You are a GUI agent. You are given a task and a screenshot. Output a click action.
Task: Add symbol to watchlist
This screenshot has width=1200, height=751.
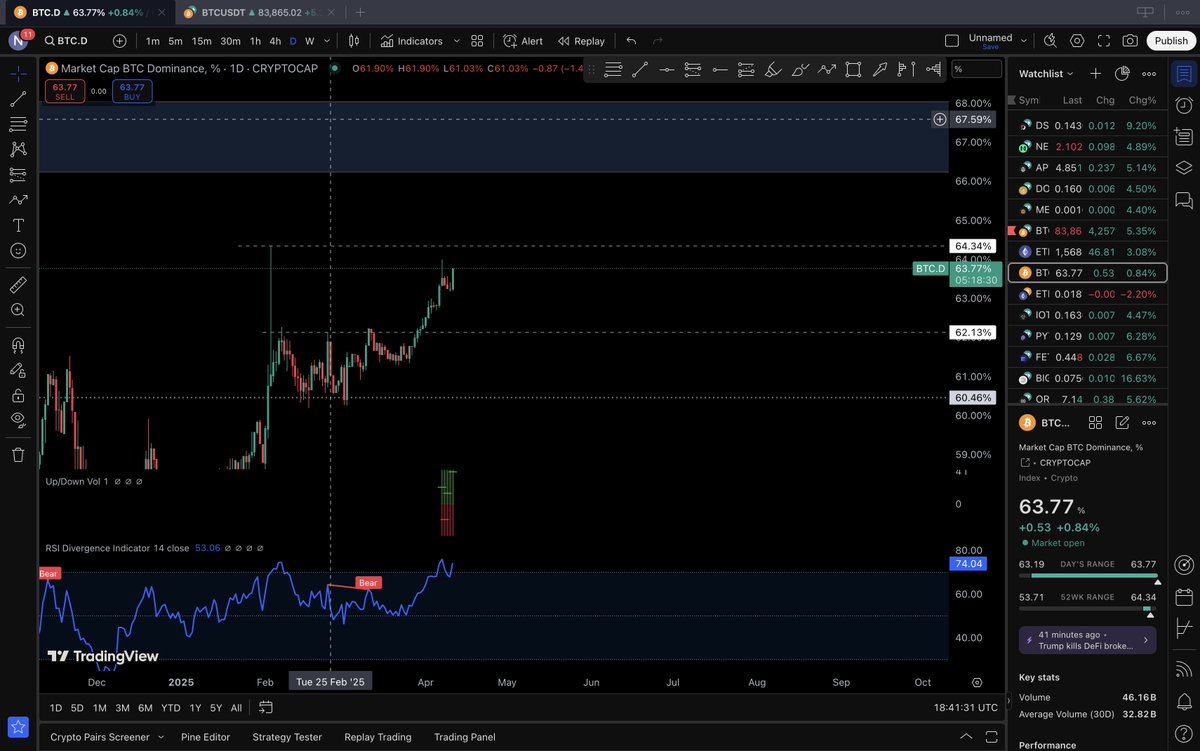tap(1096, 74)
